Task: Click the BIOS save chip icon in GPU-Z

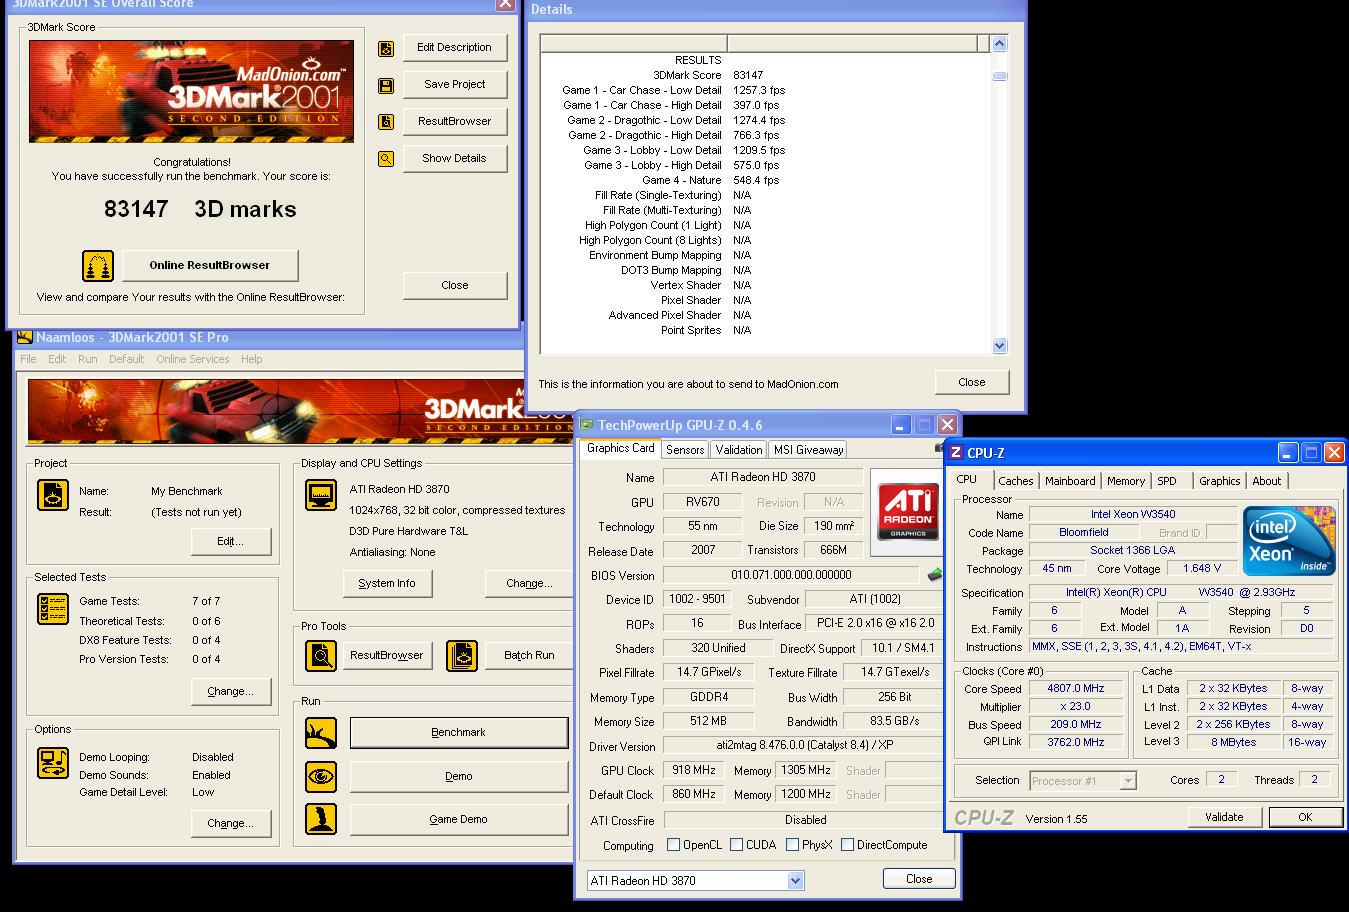Action: (935, 575)
